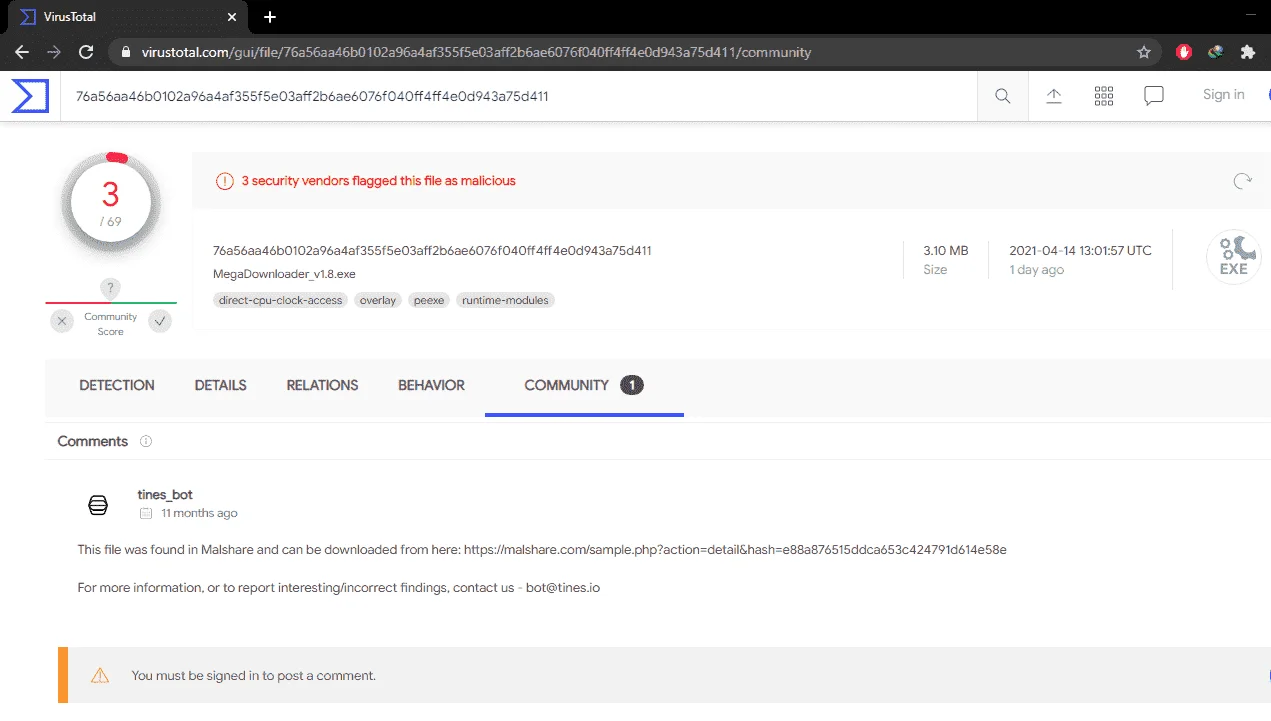This screenshot has width=1271, height=721.
Task: Click the site lock padlock icon
Action: (x=125, y=52)
